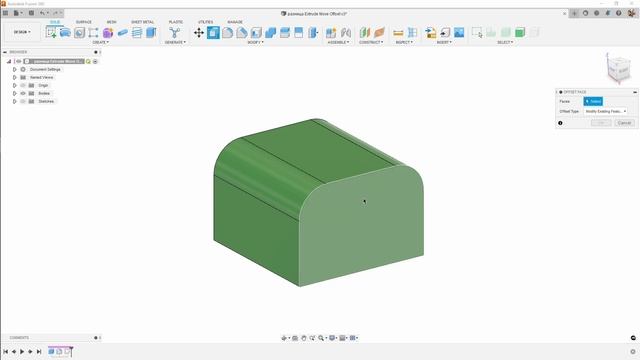This screenshot has height=360, width=640.
Task: Click the Insert SVG/Decal icon
Action: pyautogui.click(x=445, y=33)
